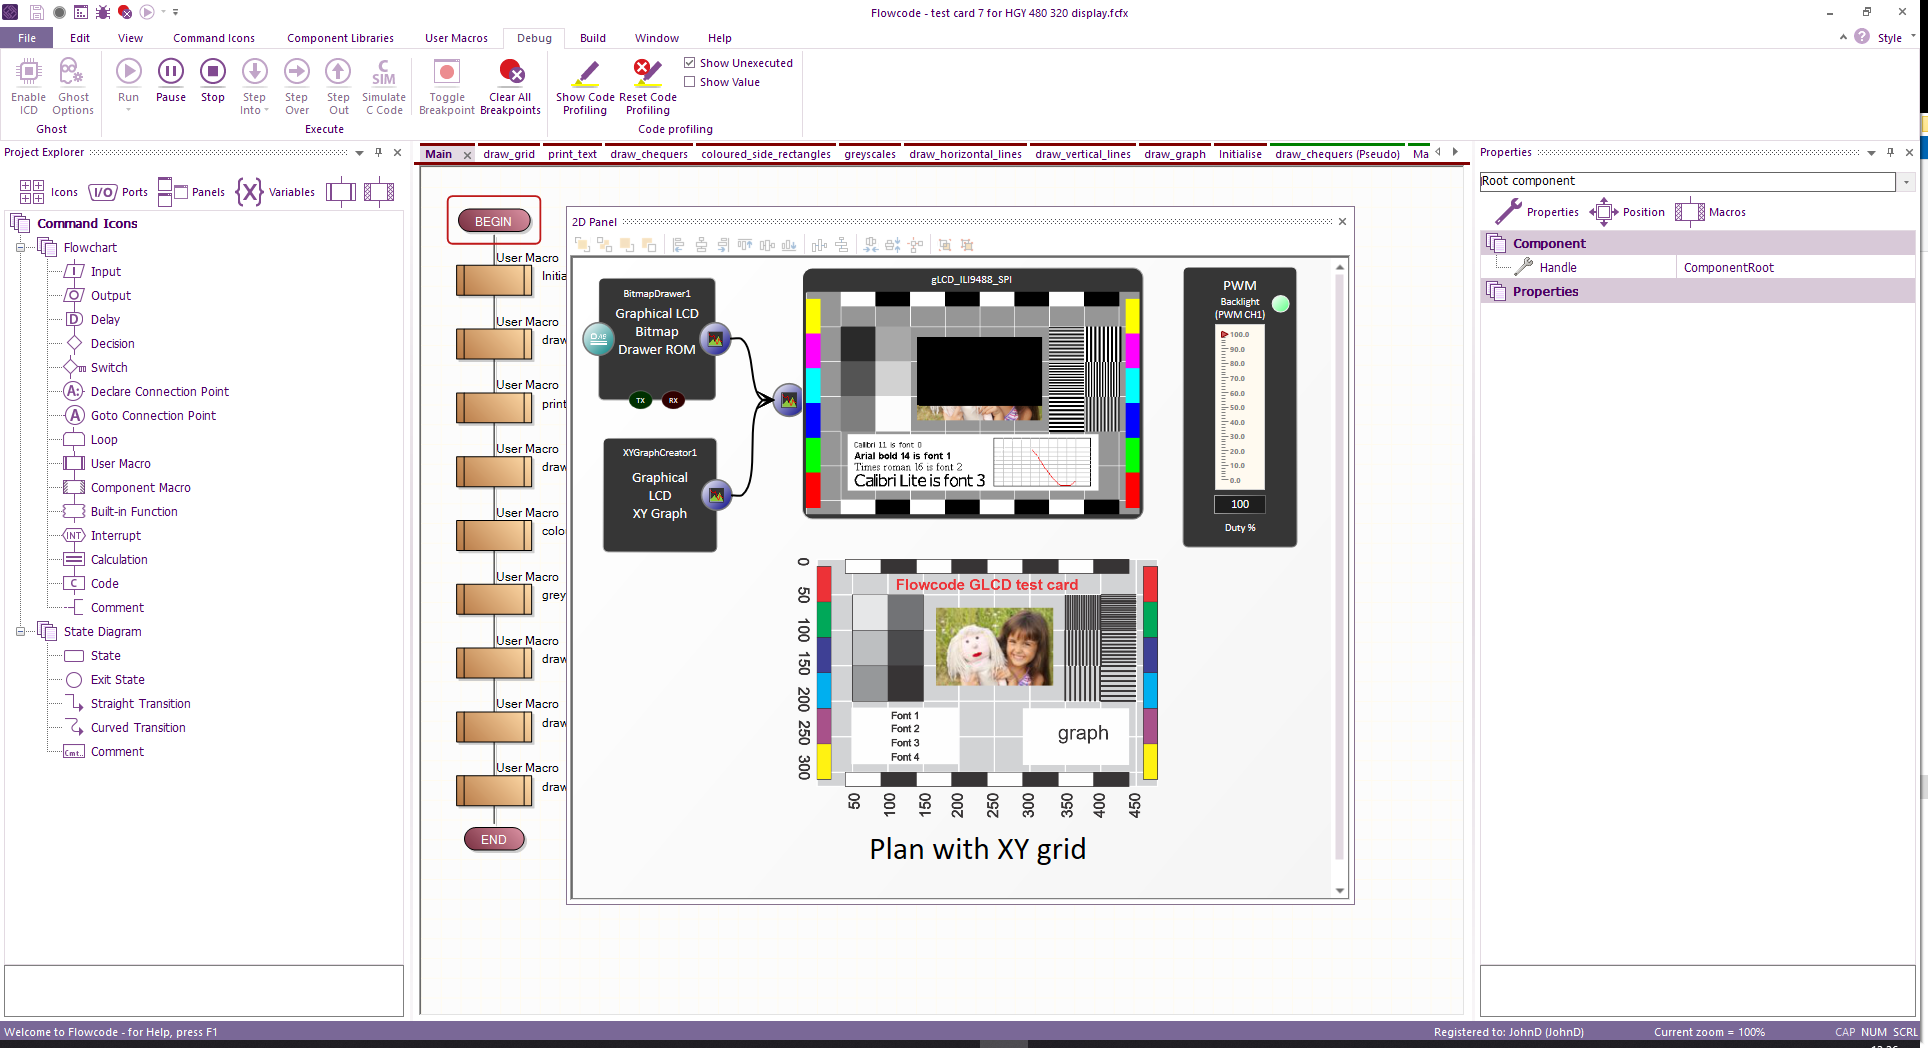Open the Build ribbon tab

pyautogui.click(x=592, y=38)
